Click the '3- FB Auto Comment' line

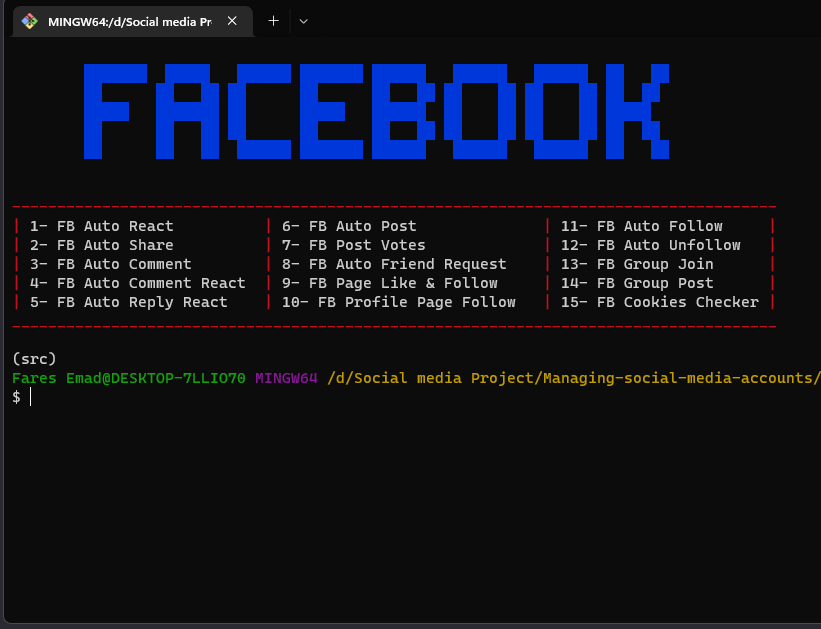[x=110, y=264]
